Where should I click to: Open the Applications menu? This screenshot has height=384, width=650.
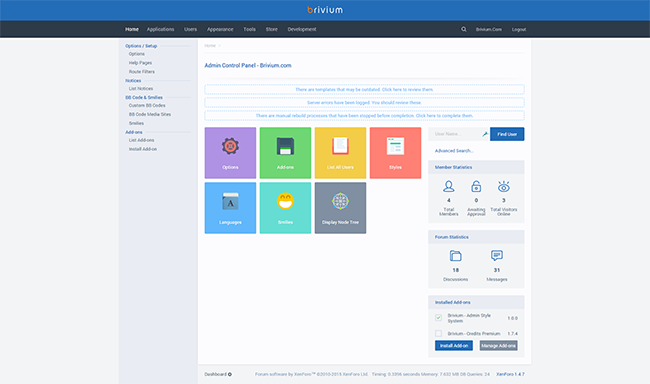pyautogui.click(x=160, y=29)
